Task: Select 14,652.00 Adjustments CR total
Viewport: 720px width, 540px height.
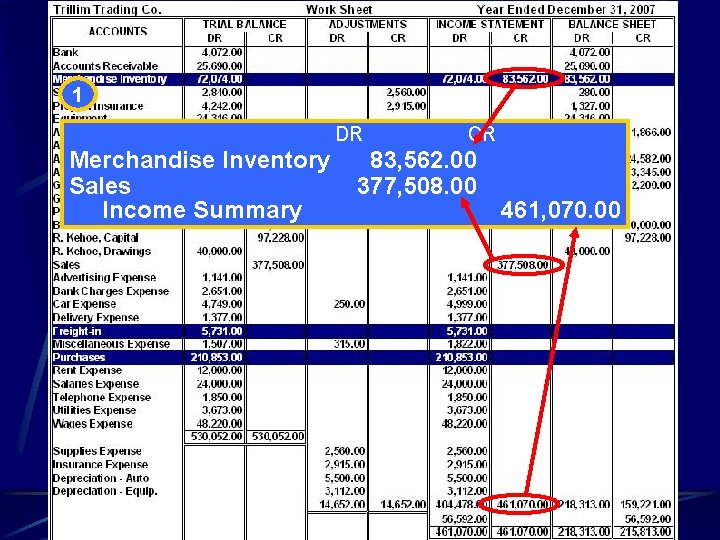Action: [x=403, y=504]
